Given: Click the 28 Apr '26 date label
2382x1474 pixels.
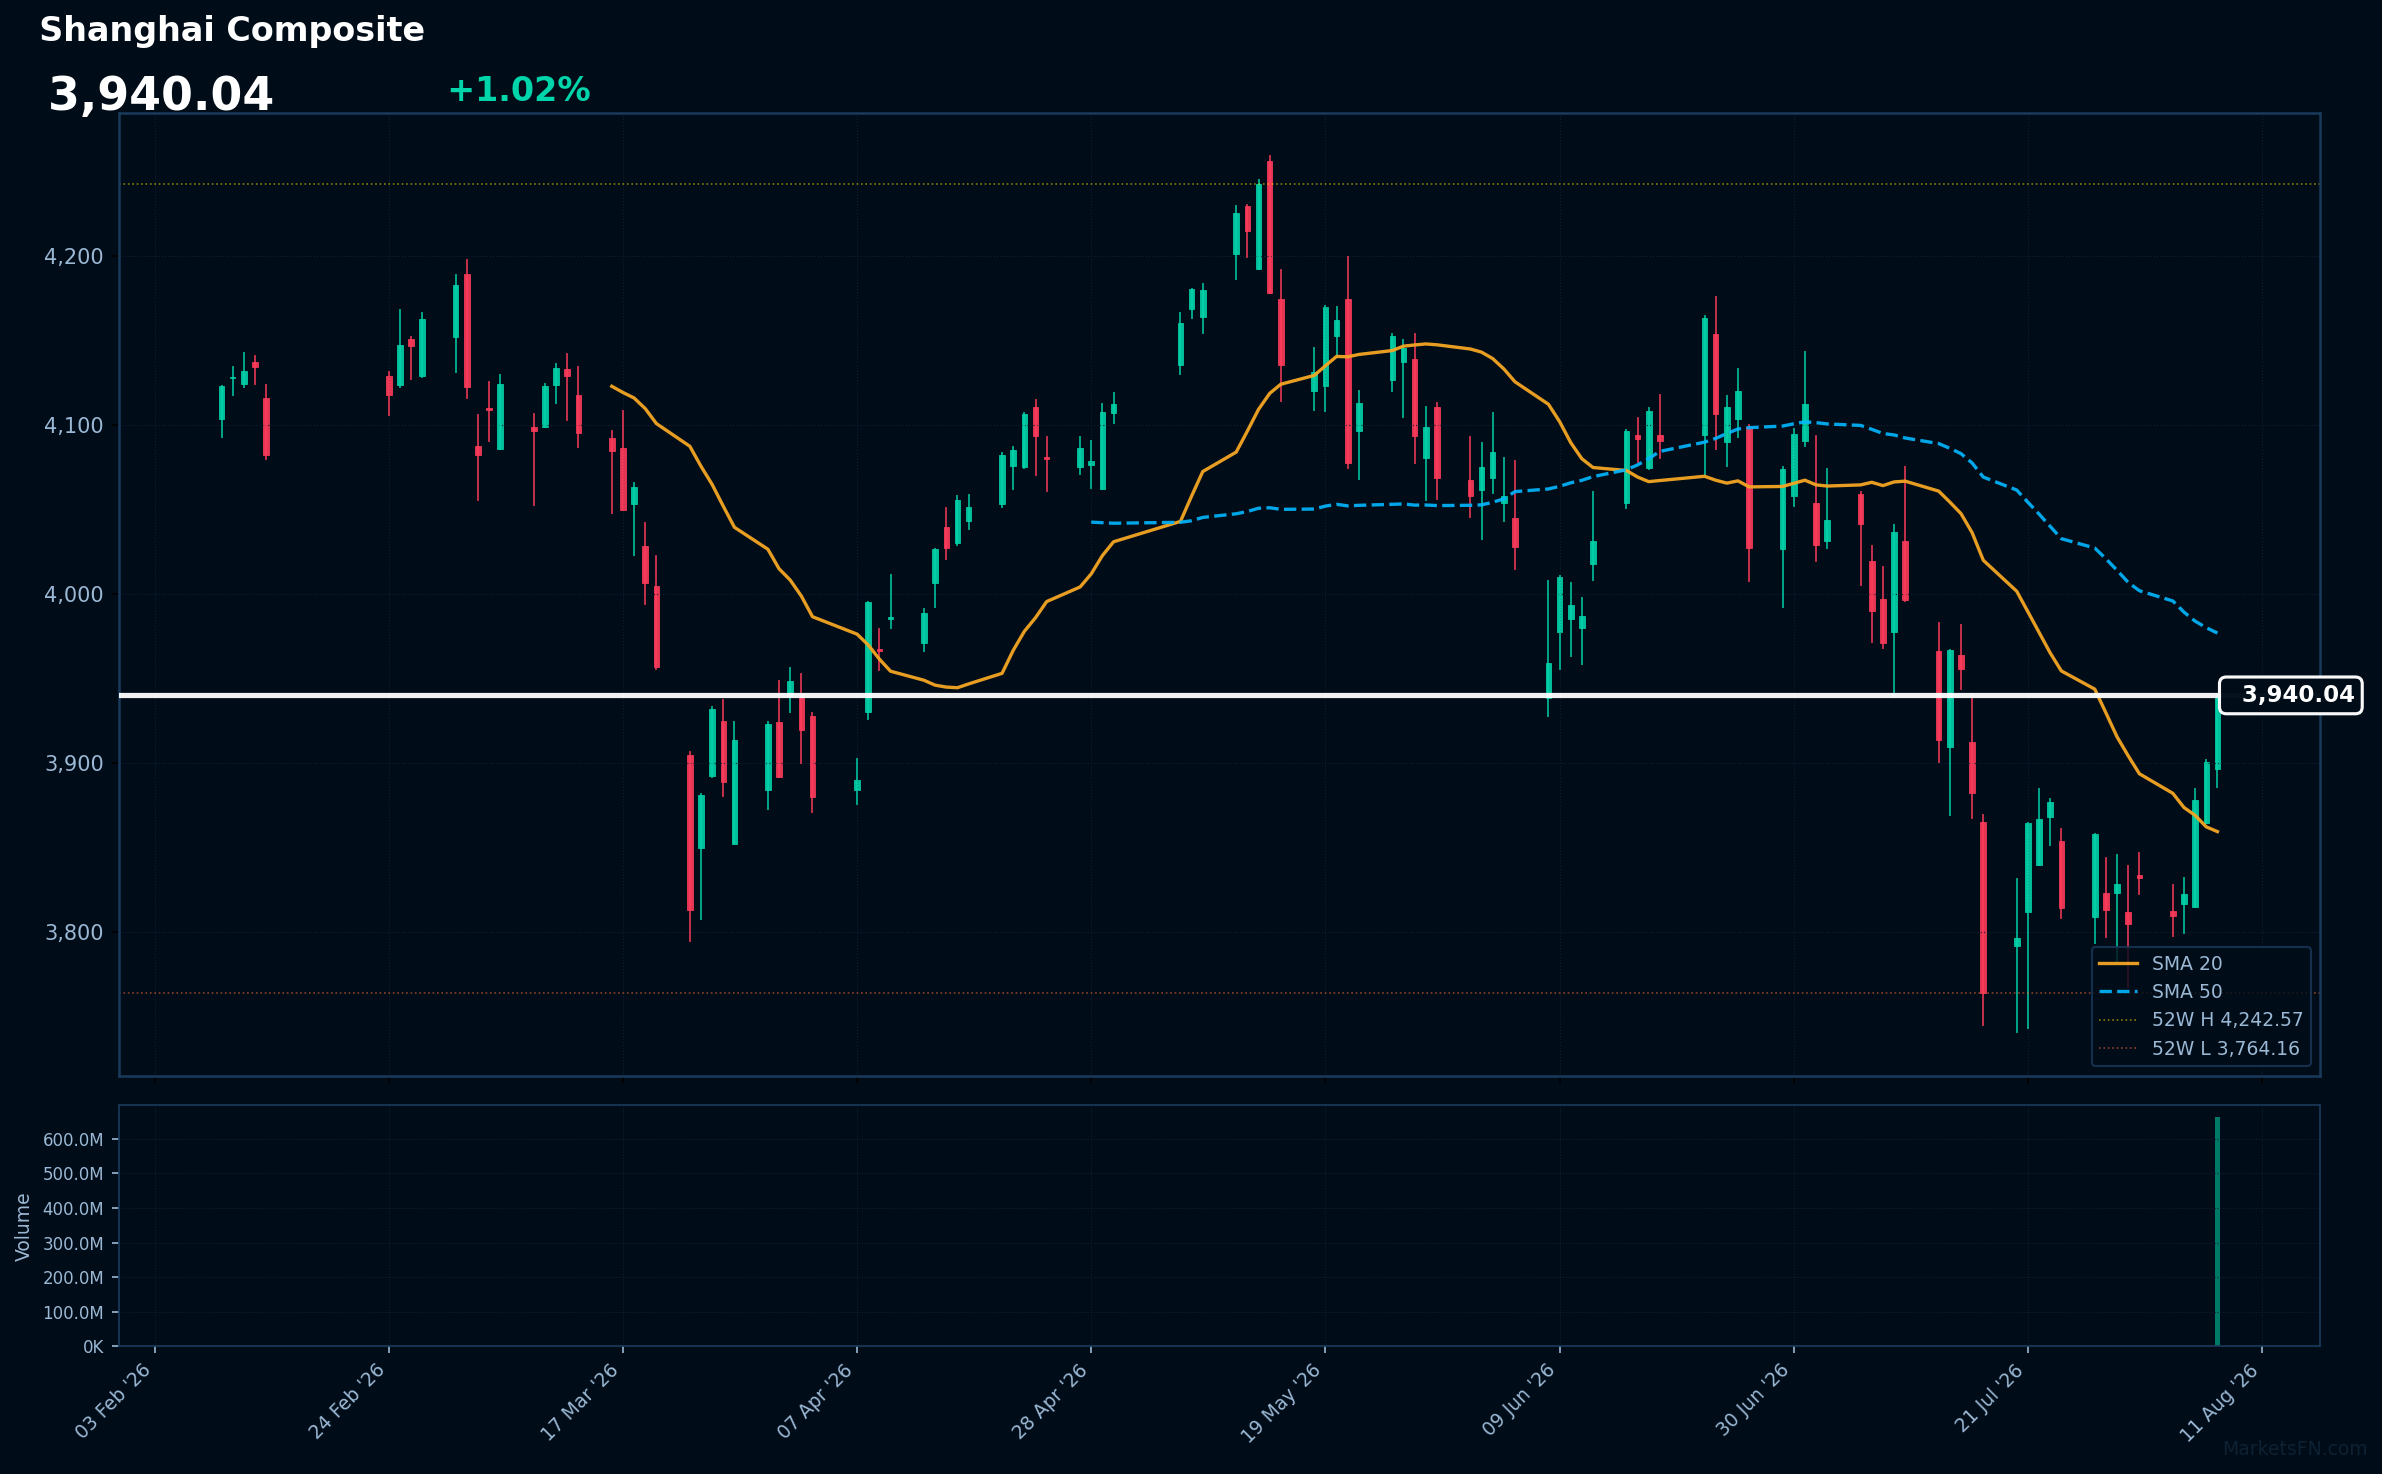Looking at the screenshot, I should [x=1049, y=1401].
